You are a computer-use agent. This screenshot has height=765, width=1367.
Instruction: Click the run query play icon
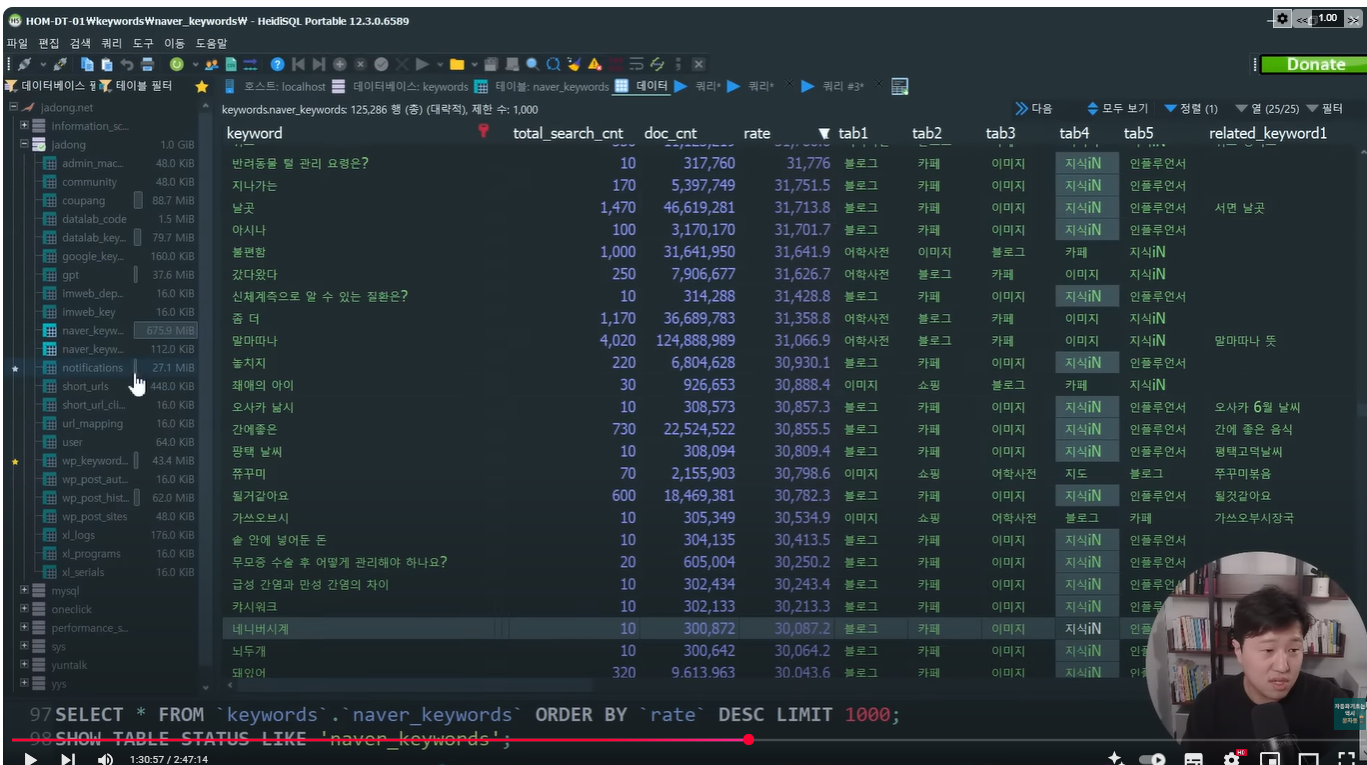pyautogui.click(x=421, y=64)
